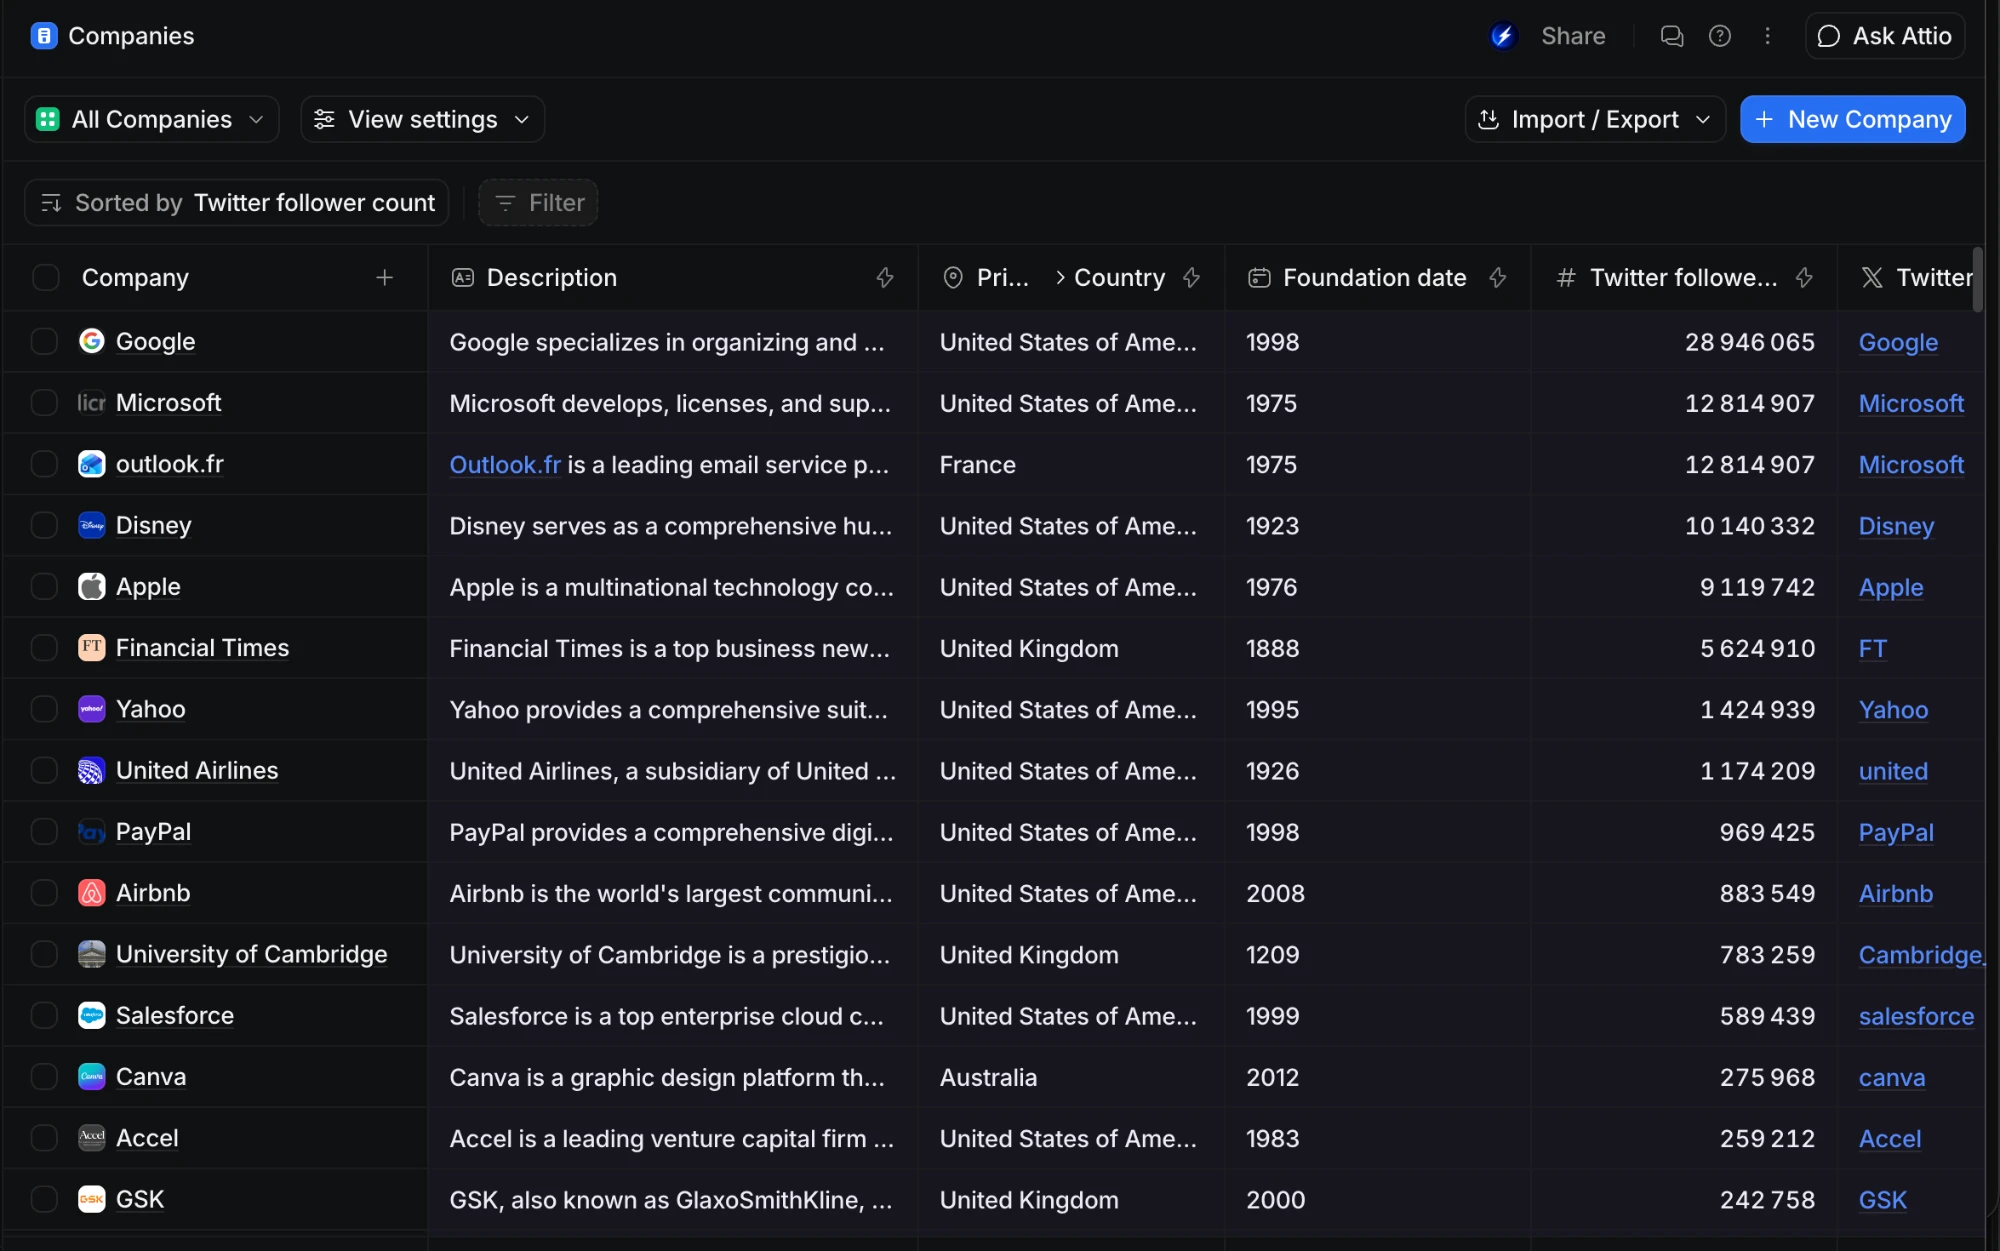Select the United Airlines row checkbox
Image resolution: width=2000 pixels, height=1251 pixels.
pos(44,770)
